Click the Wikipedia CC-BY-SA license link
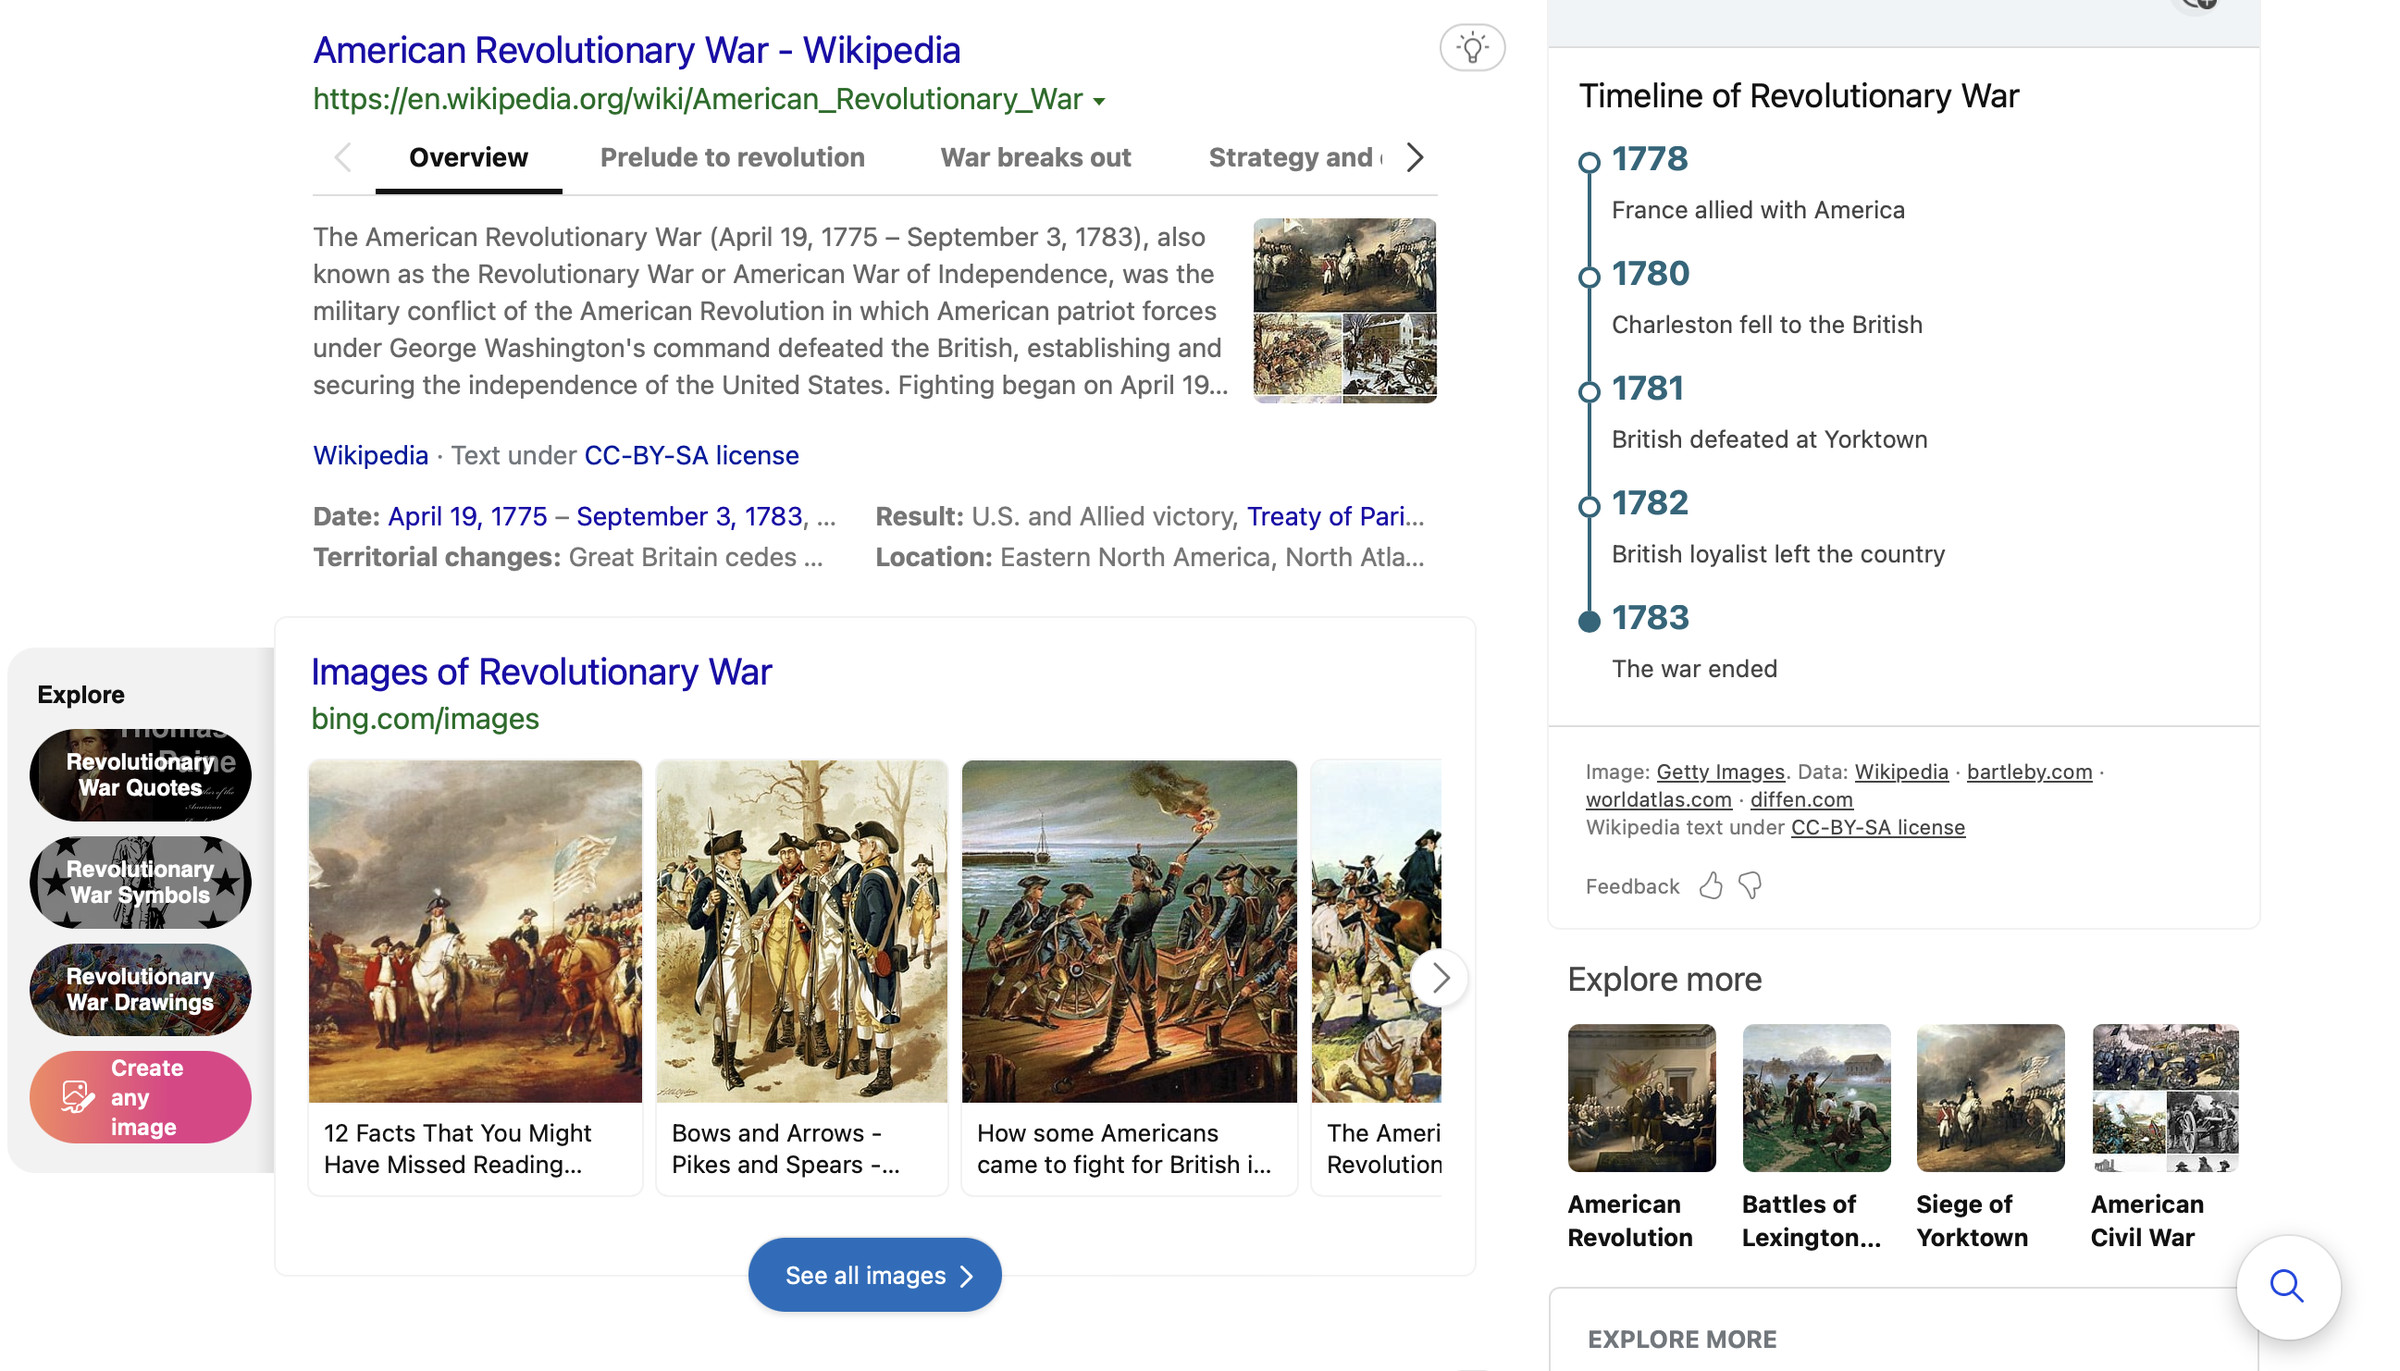Screen dimensions: 2400x1371 click(691, 453)
